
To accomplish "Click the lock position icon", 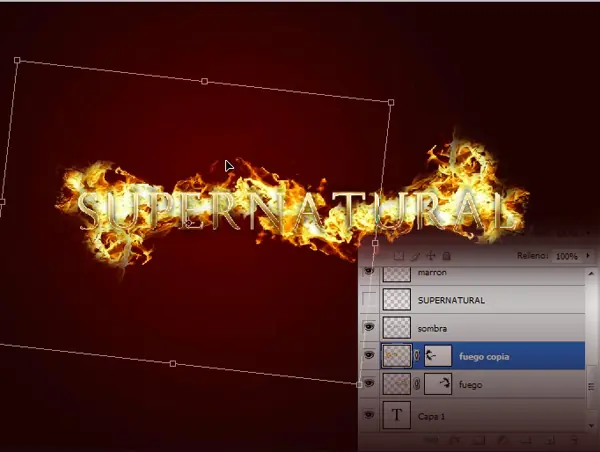I will [x=431, y=256].
